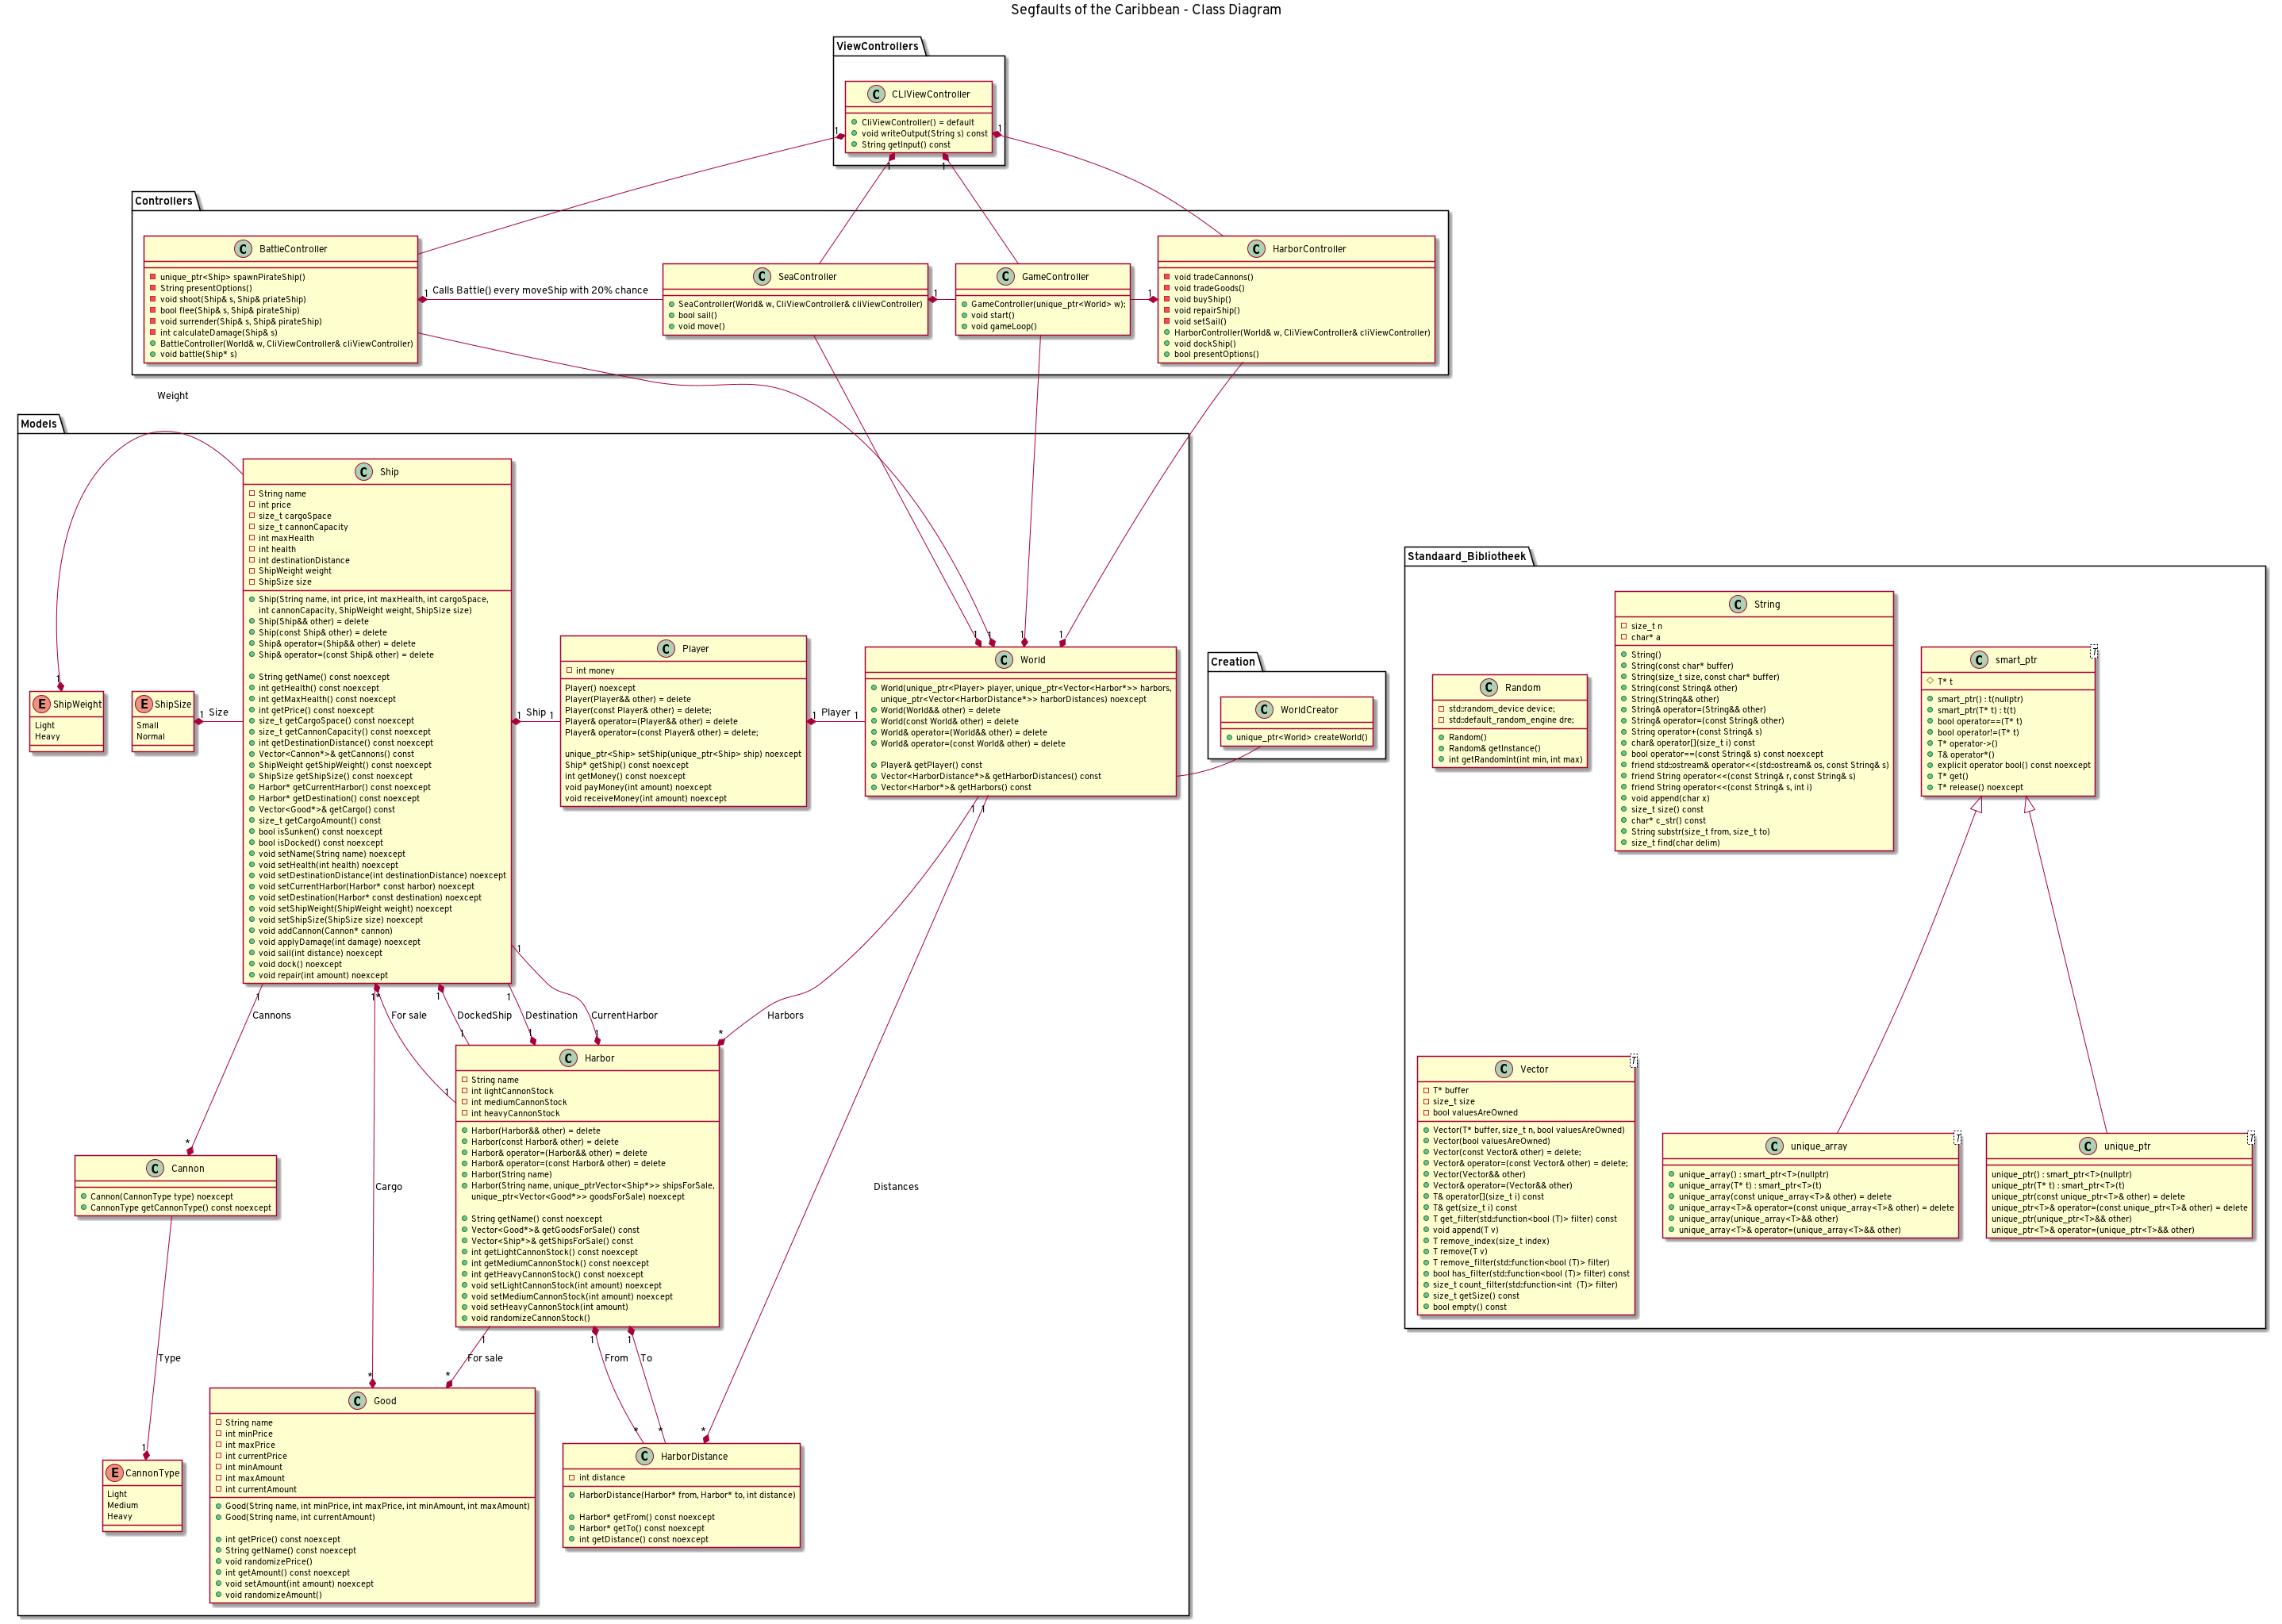Select the Standaard_Bibliotheek package tab
Viewport: 2282px width, 1624px height.
(x=1466, y=556)
